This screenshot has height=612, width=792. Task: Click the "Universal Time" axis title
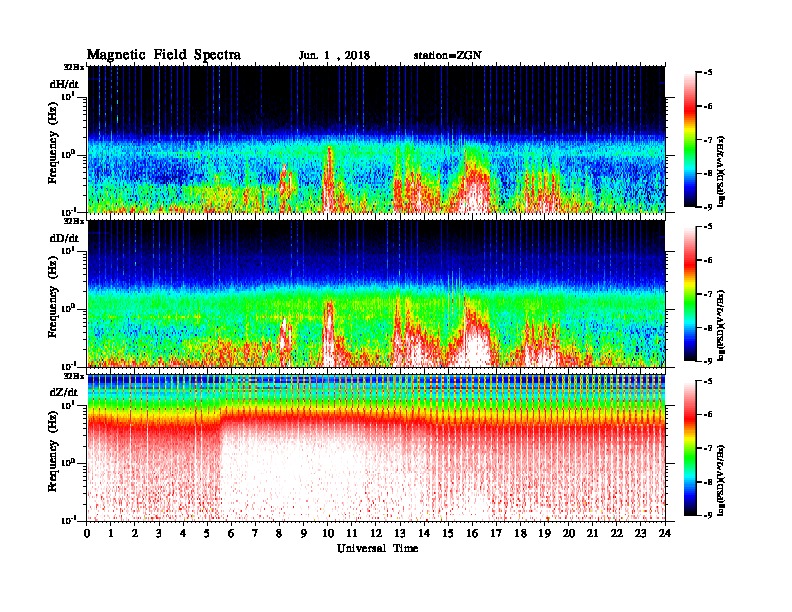[377, 548]
